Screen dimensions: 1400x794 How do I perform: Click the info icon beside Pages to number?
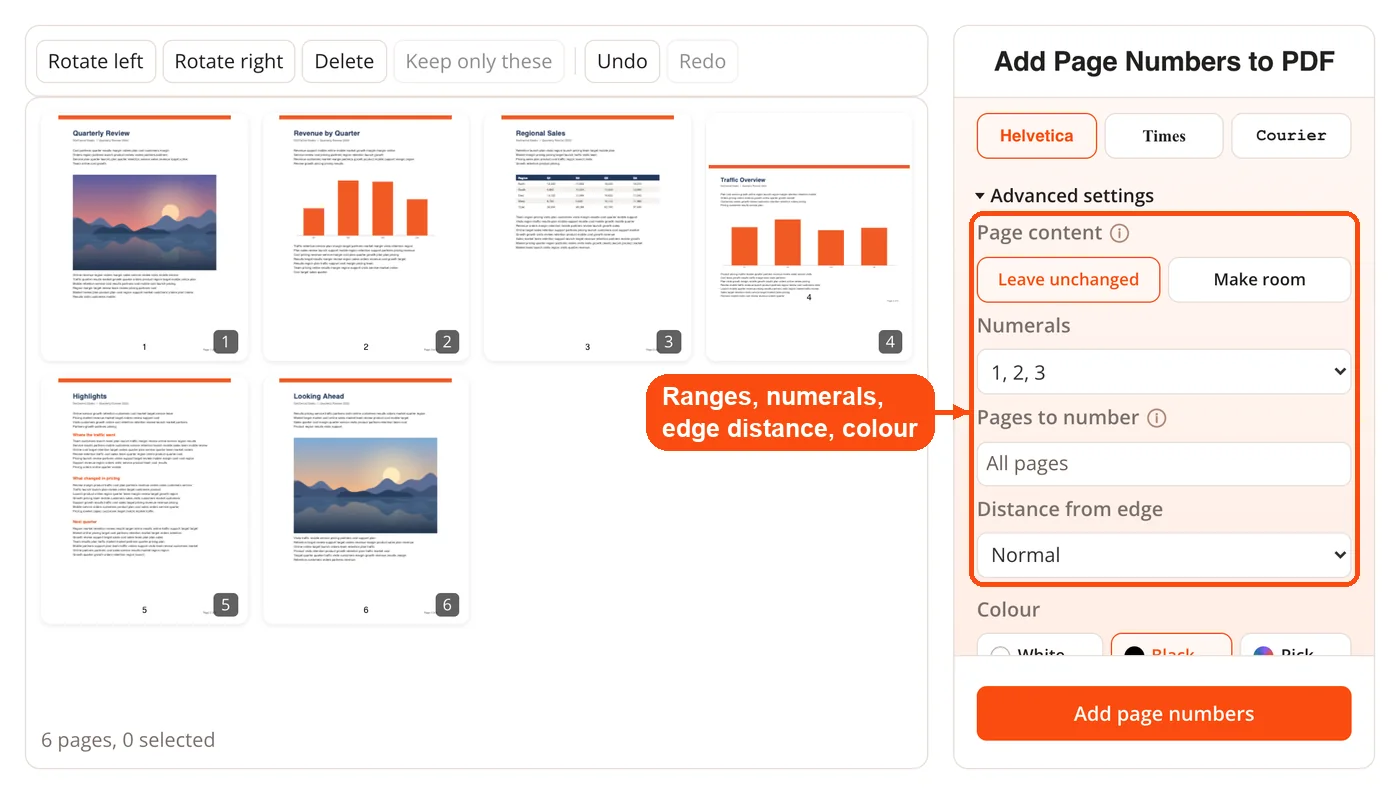pyautogui.click(x=1156, y=418)
